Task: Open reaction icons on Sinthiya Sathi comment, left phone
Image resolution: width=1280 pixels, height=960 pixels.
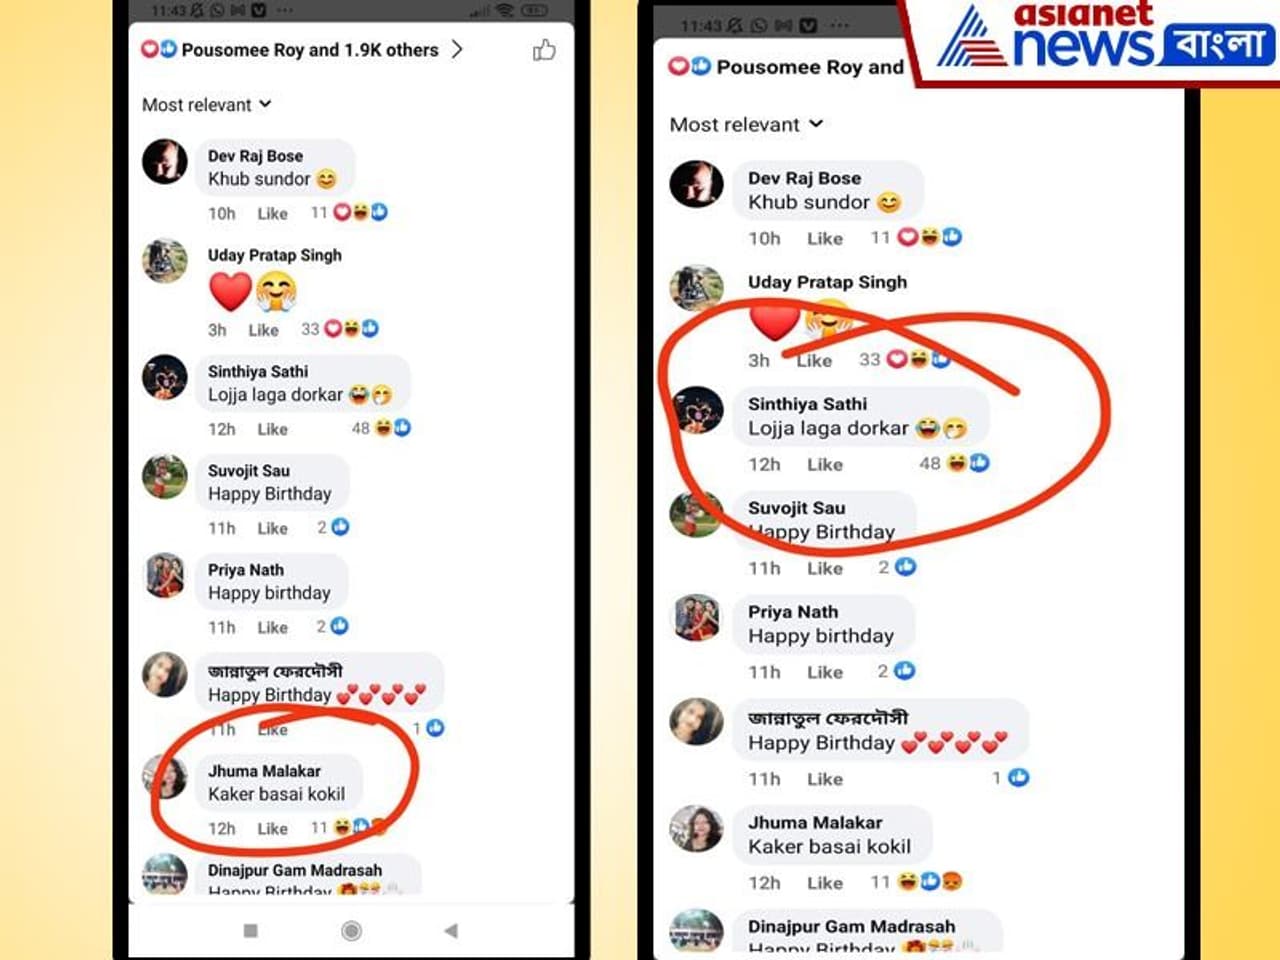Action: coord(392,428)
